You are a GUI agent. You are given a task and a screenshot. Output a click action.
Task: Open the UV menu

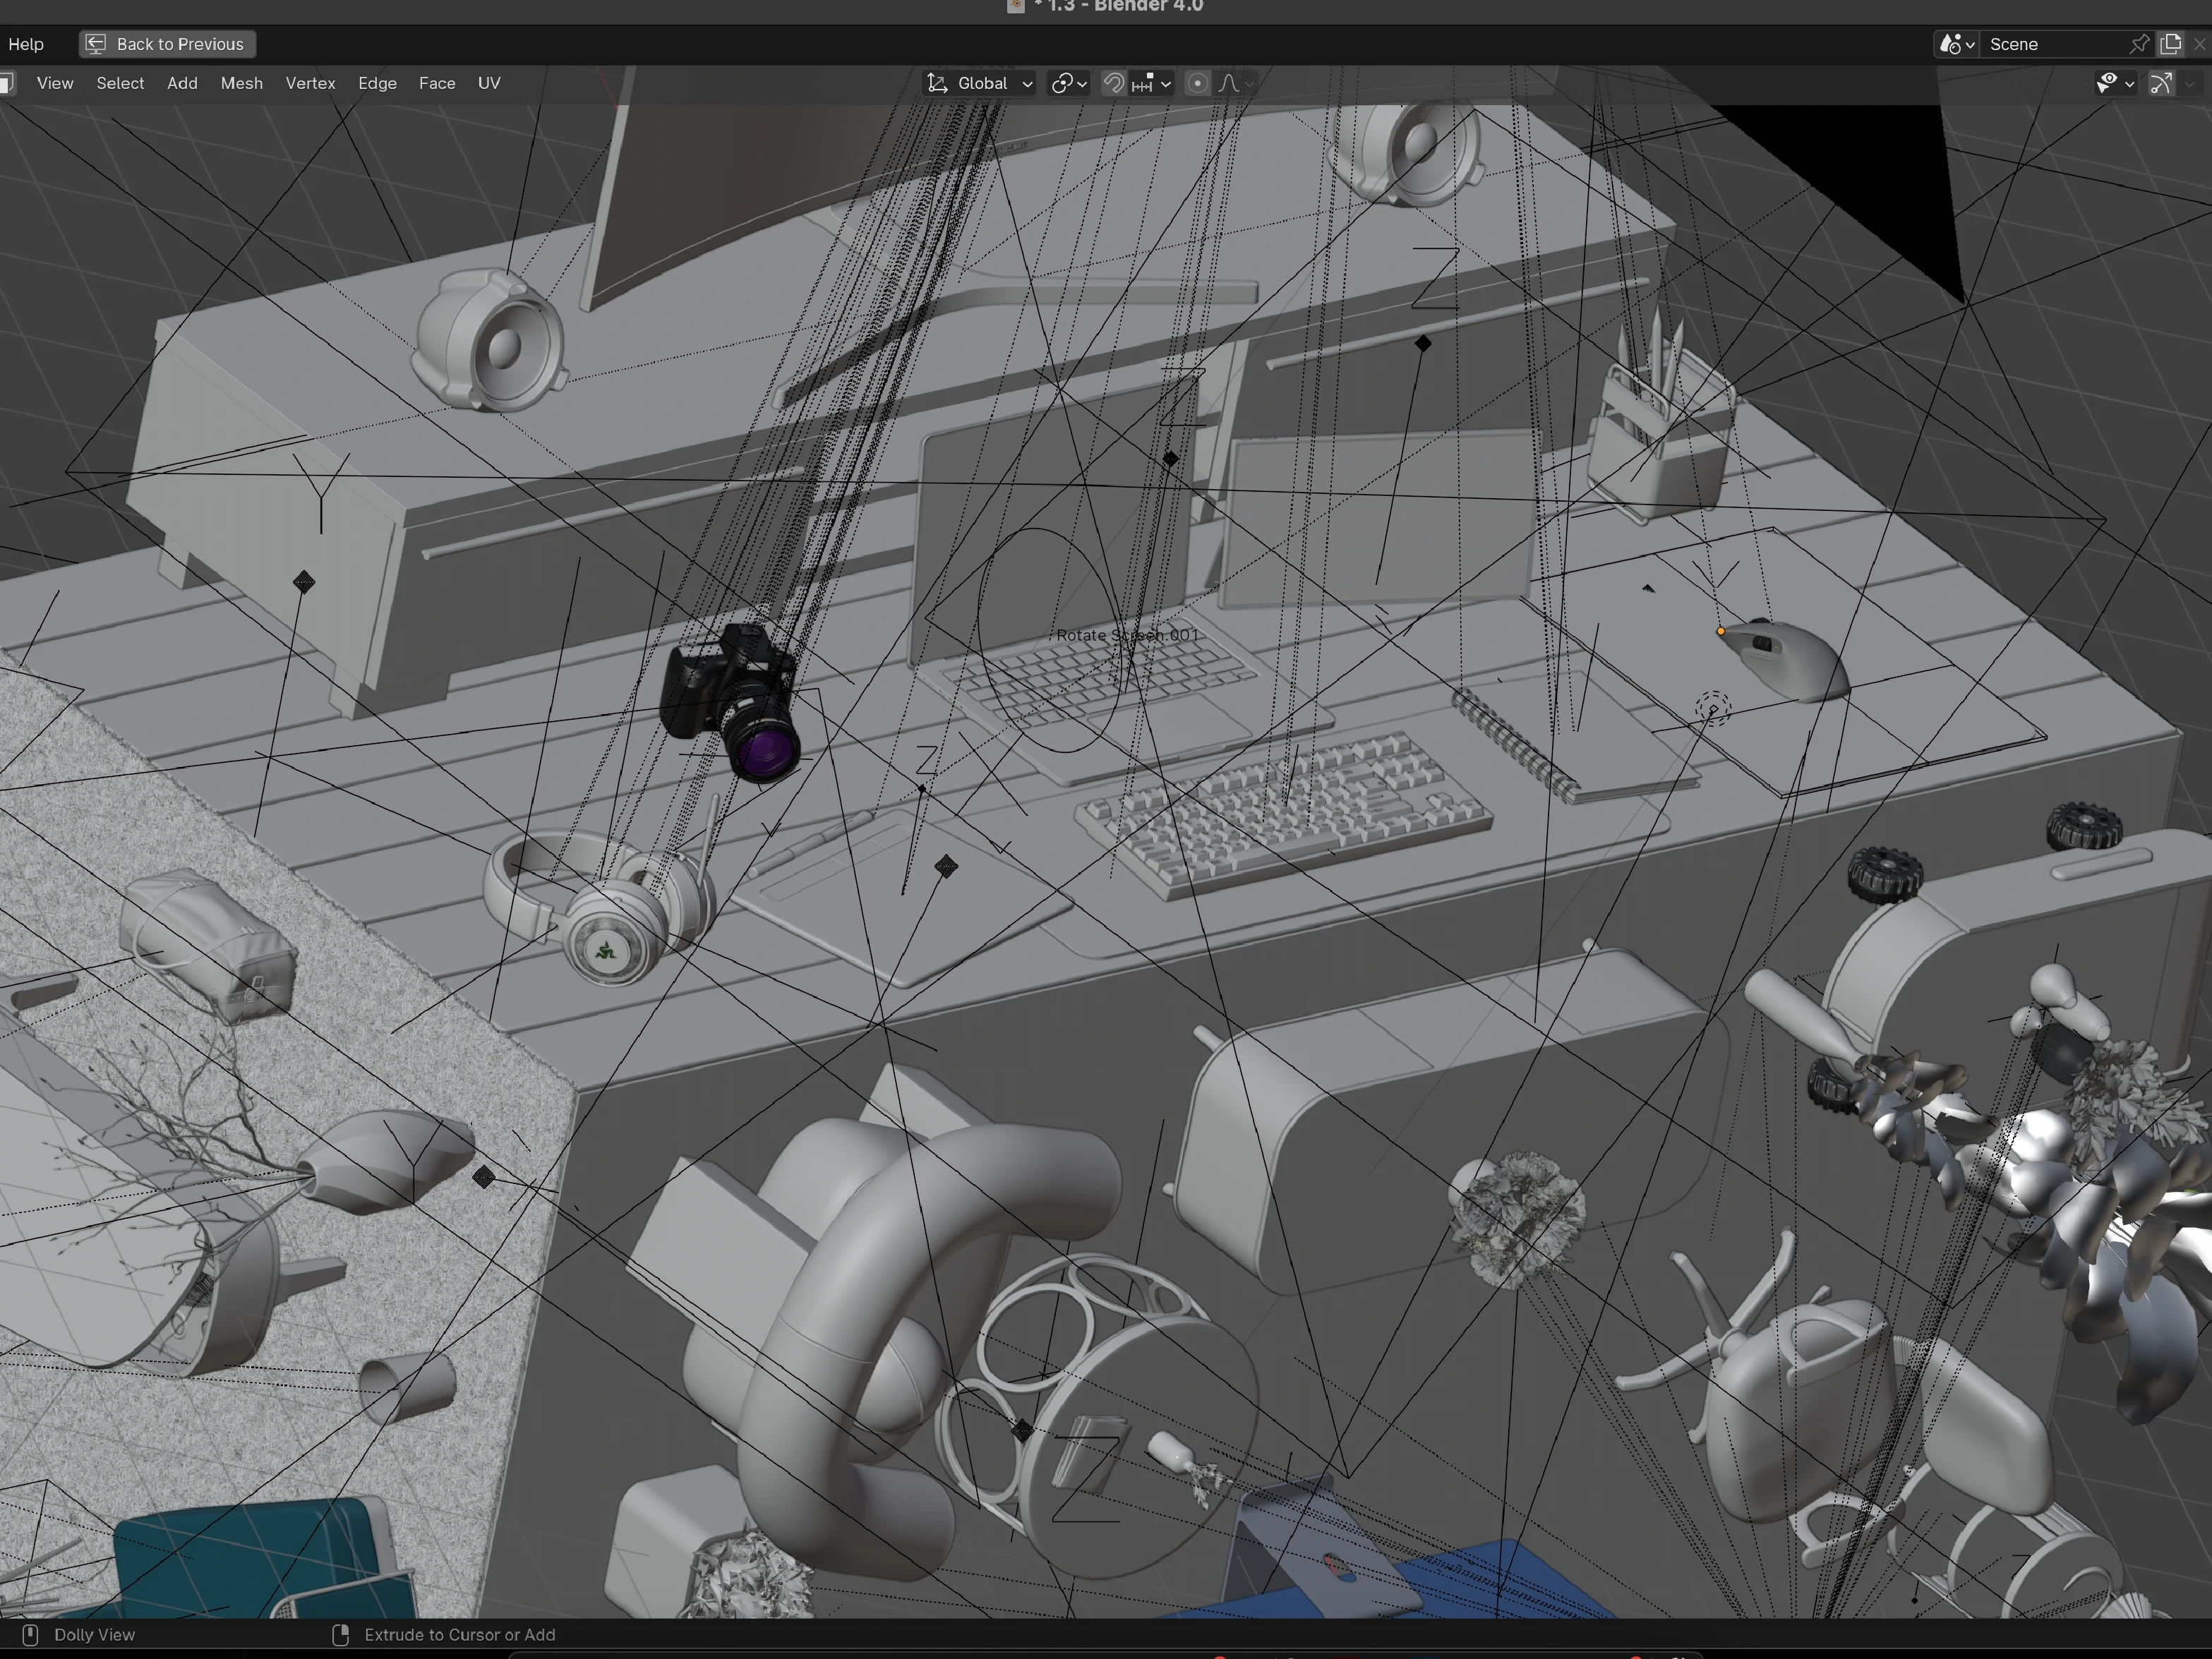tap(488, 83)
